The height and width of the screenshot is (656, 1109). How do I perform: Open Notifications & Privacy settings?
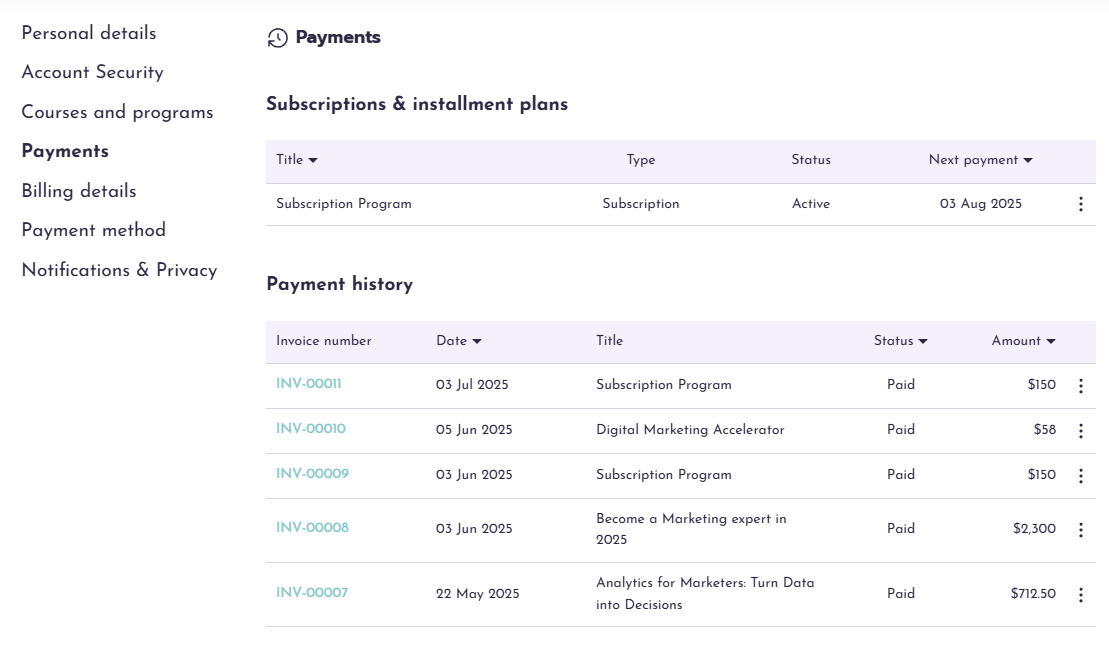[119, 270]
